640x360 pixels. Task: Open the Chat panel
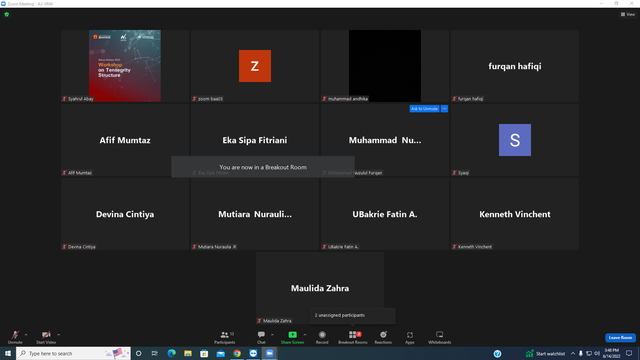click(x=261, y=337)
